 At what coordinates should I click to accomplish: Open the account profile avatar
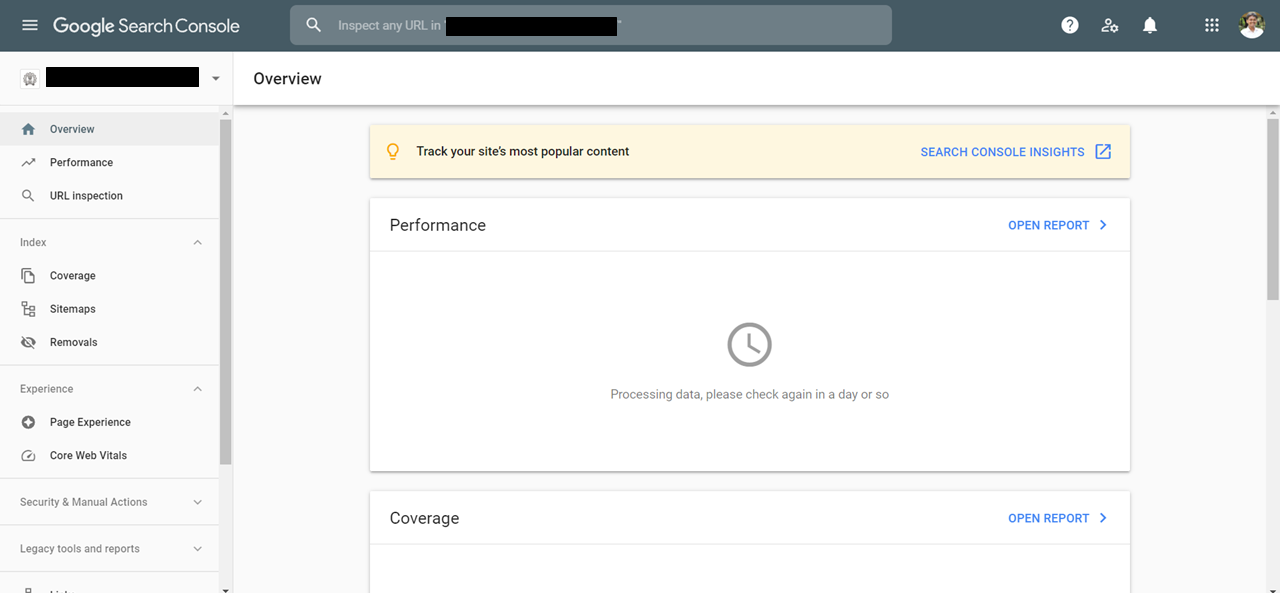pos(1252,25)
